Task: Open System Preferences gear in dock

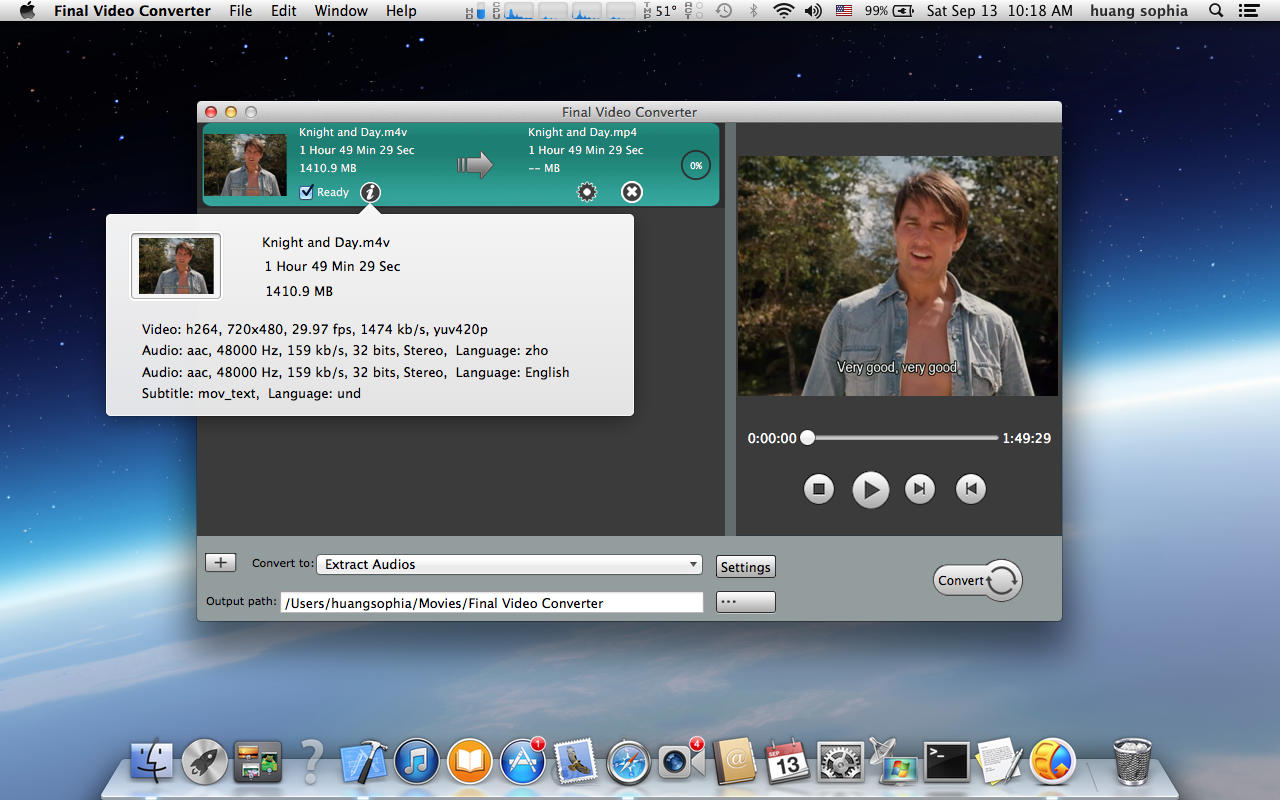Action: point(840,762)
